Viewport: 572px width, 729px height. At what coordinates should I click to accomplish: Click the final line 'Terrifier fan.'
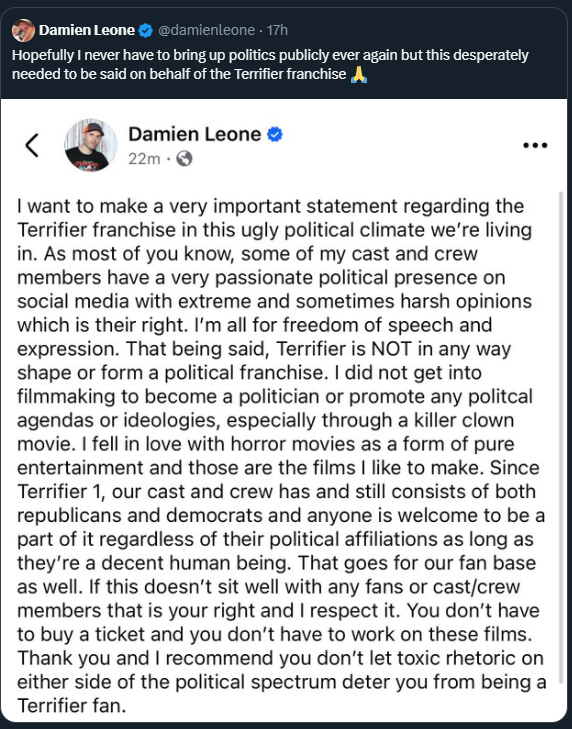pyautogui.click(x=72, y=706)
